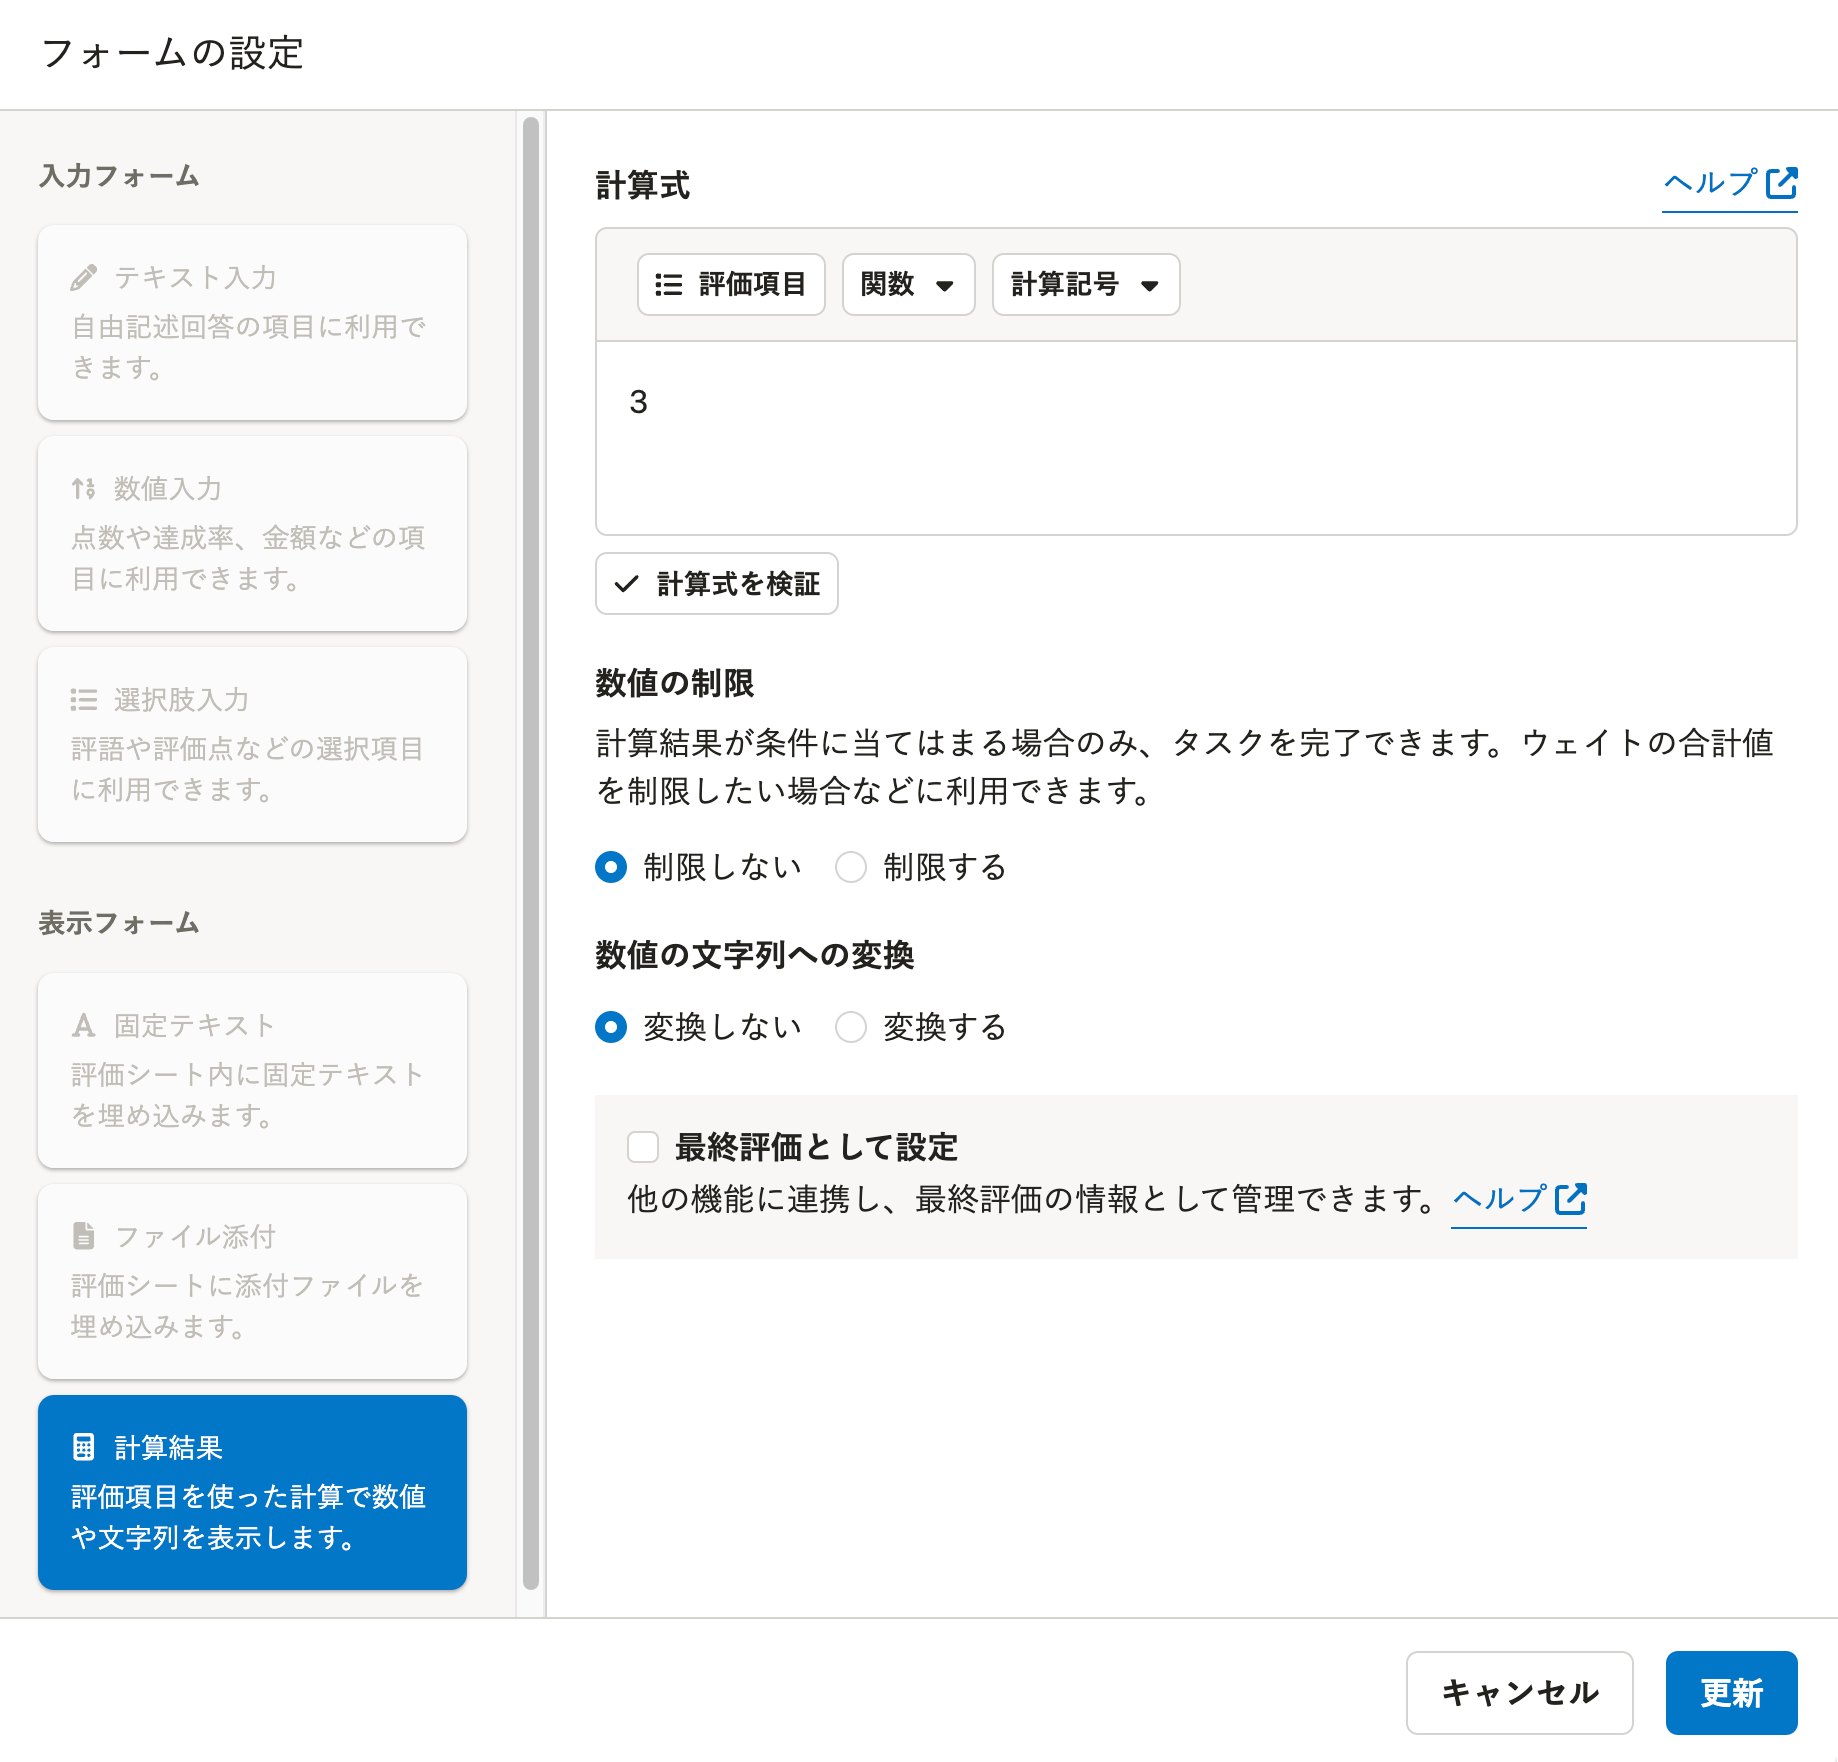
Task: Click the blue 更新 button
Action: point(1731,1693)
